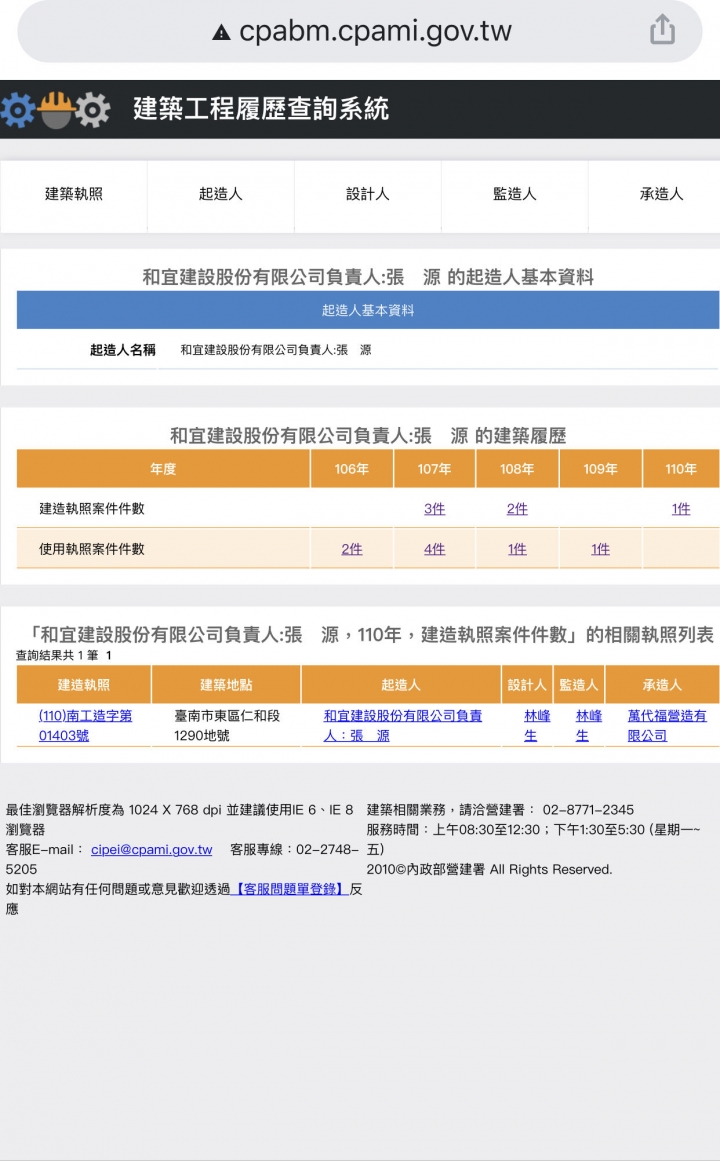Open the 監造人 menu tab

pos(514,195)
